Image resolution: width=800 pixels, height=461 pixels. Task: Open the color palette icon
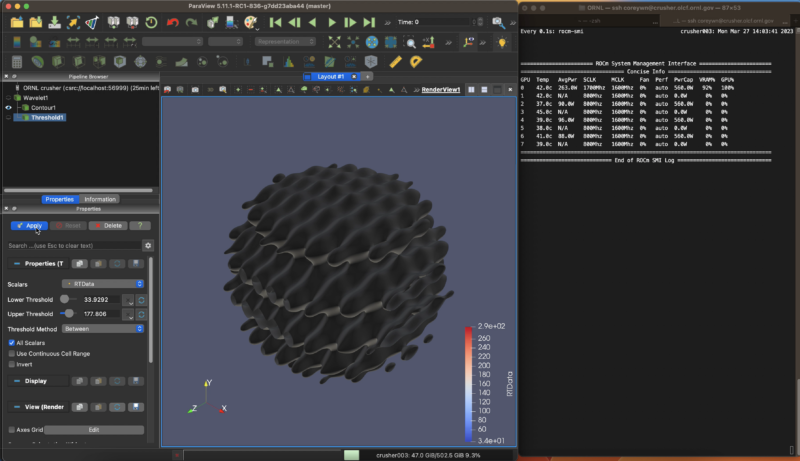click(251, 21)
